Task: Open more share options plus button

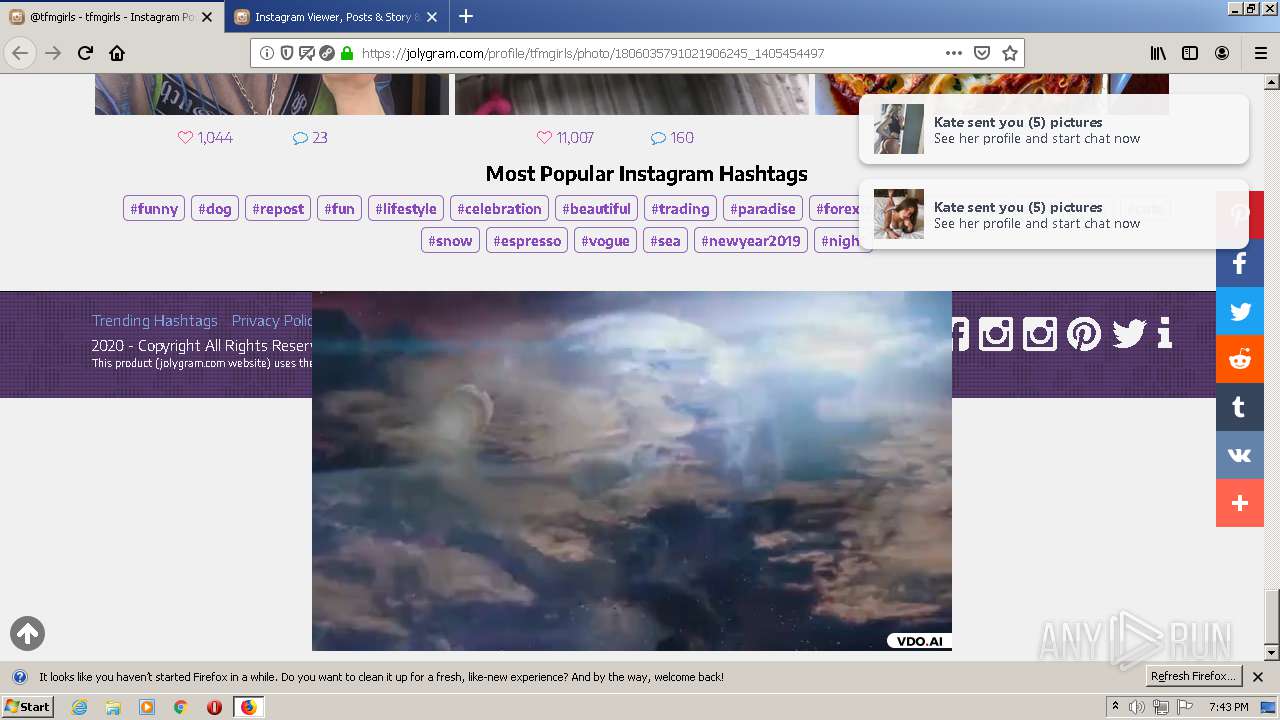Action: click(1240, 503)
